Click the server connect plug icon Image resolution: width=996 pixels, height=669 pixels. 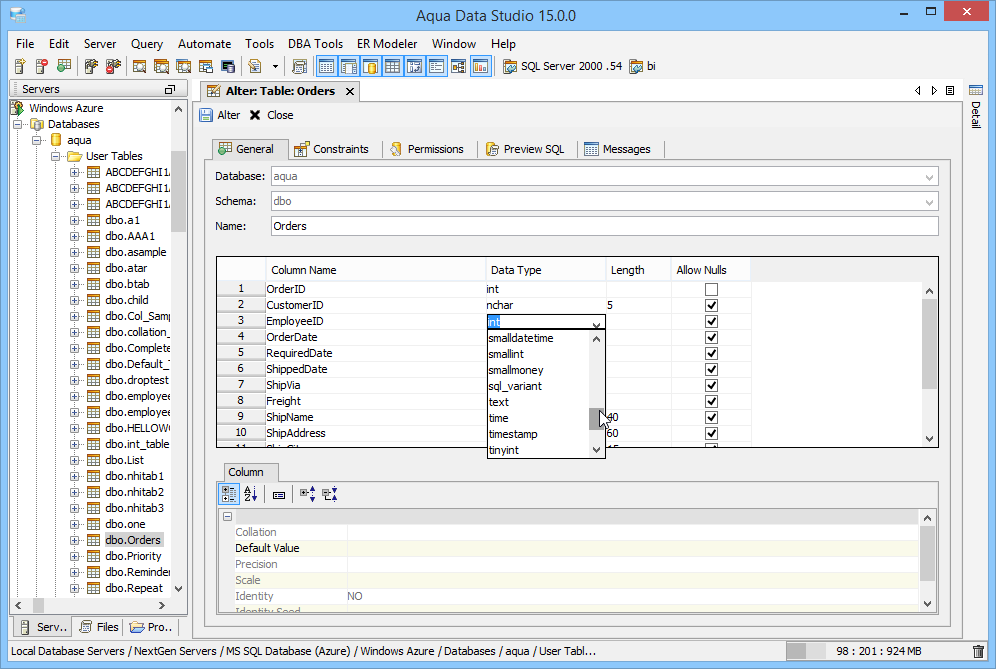[91, 66]
